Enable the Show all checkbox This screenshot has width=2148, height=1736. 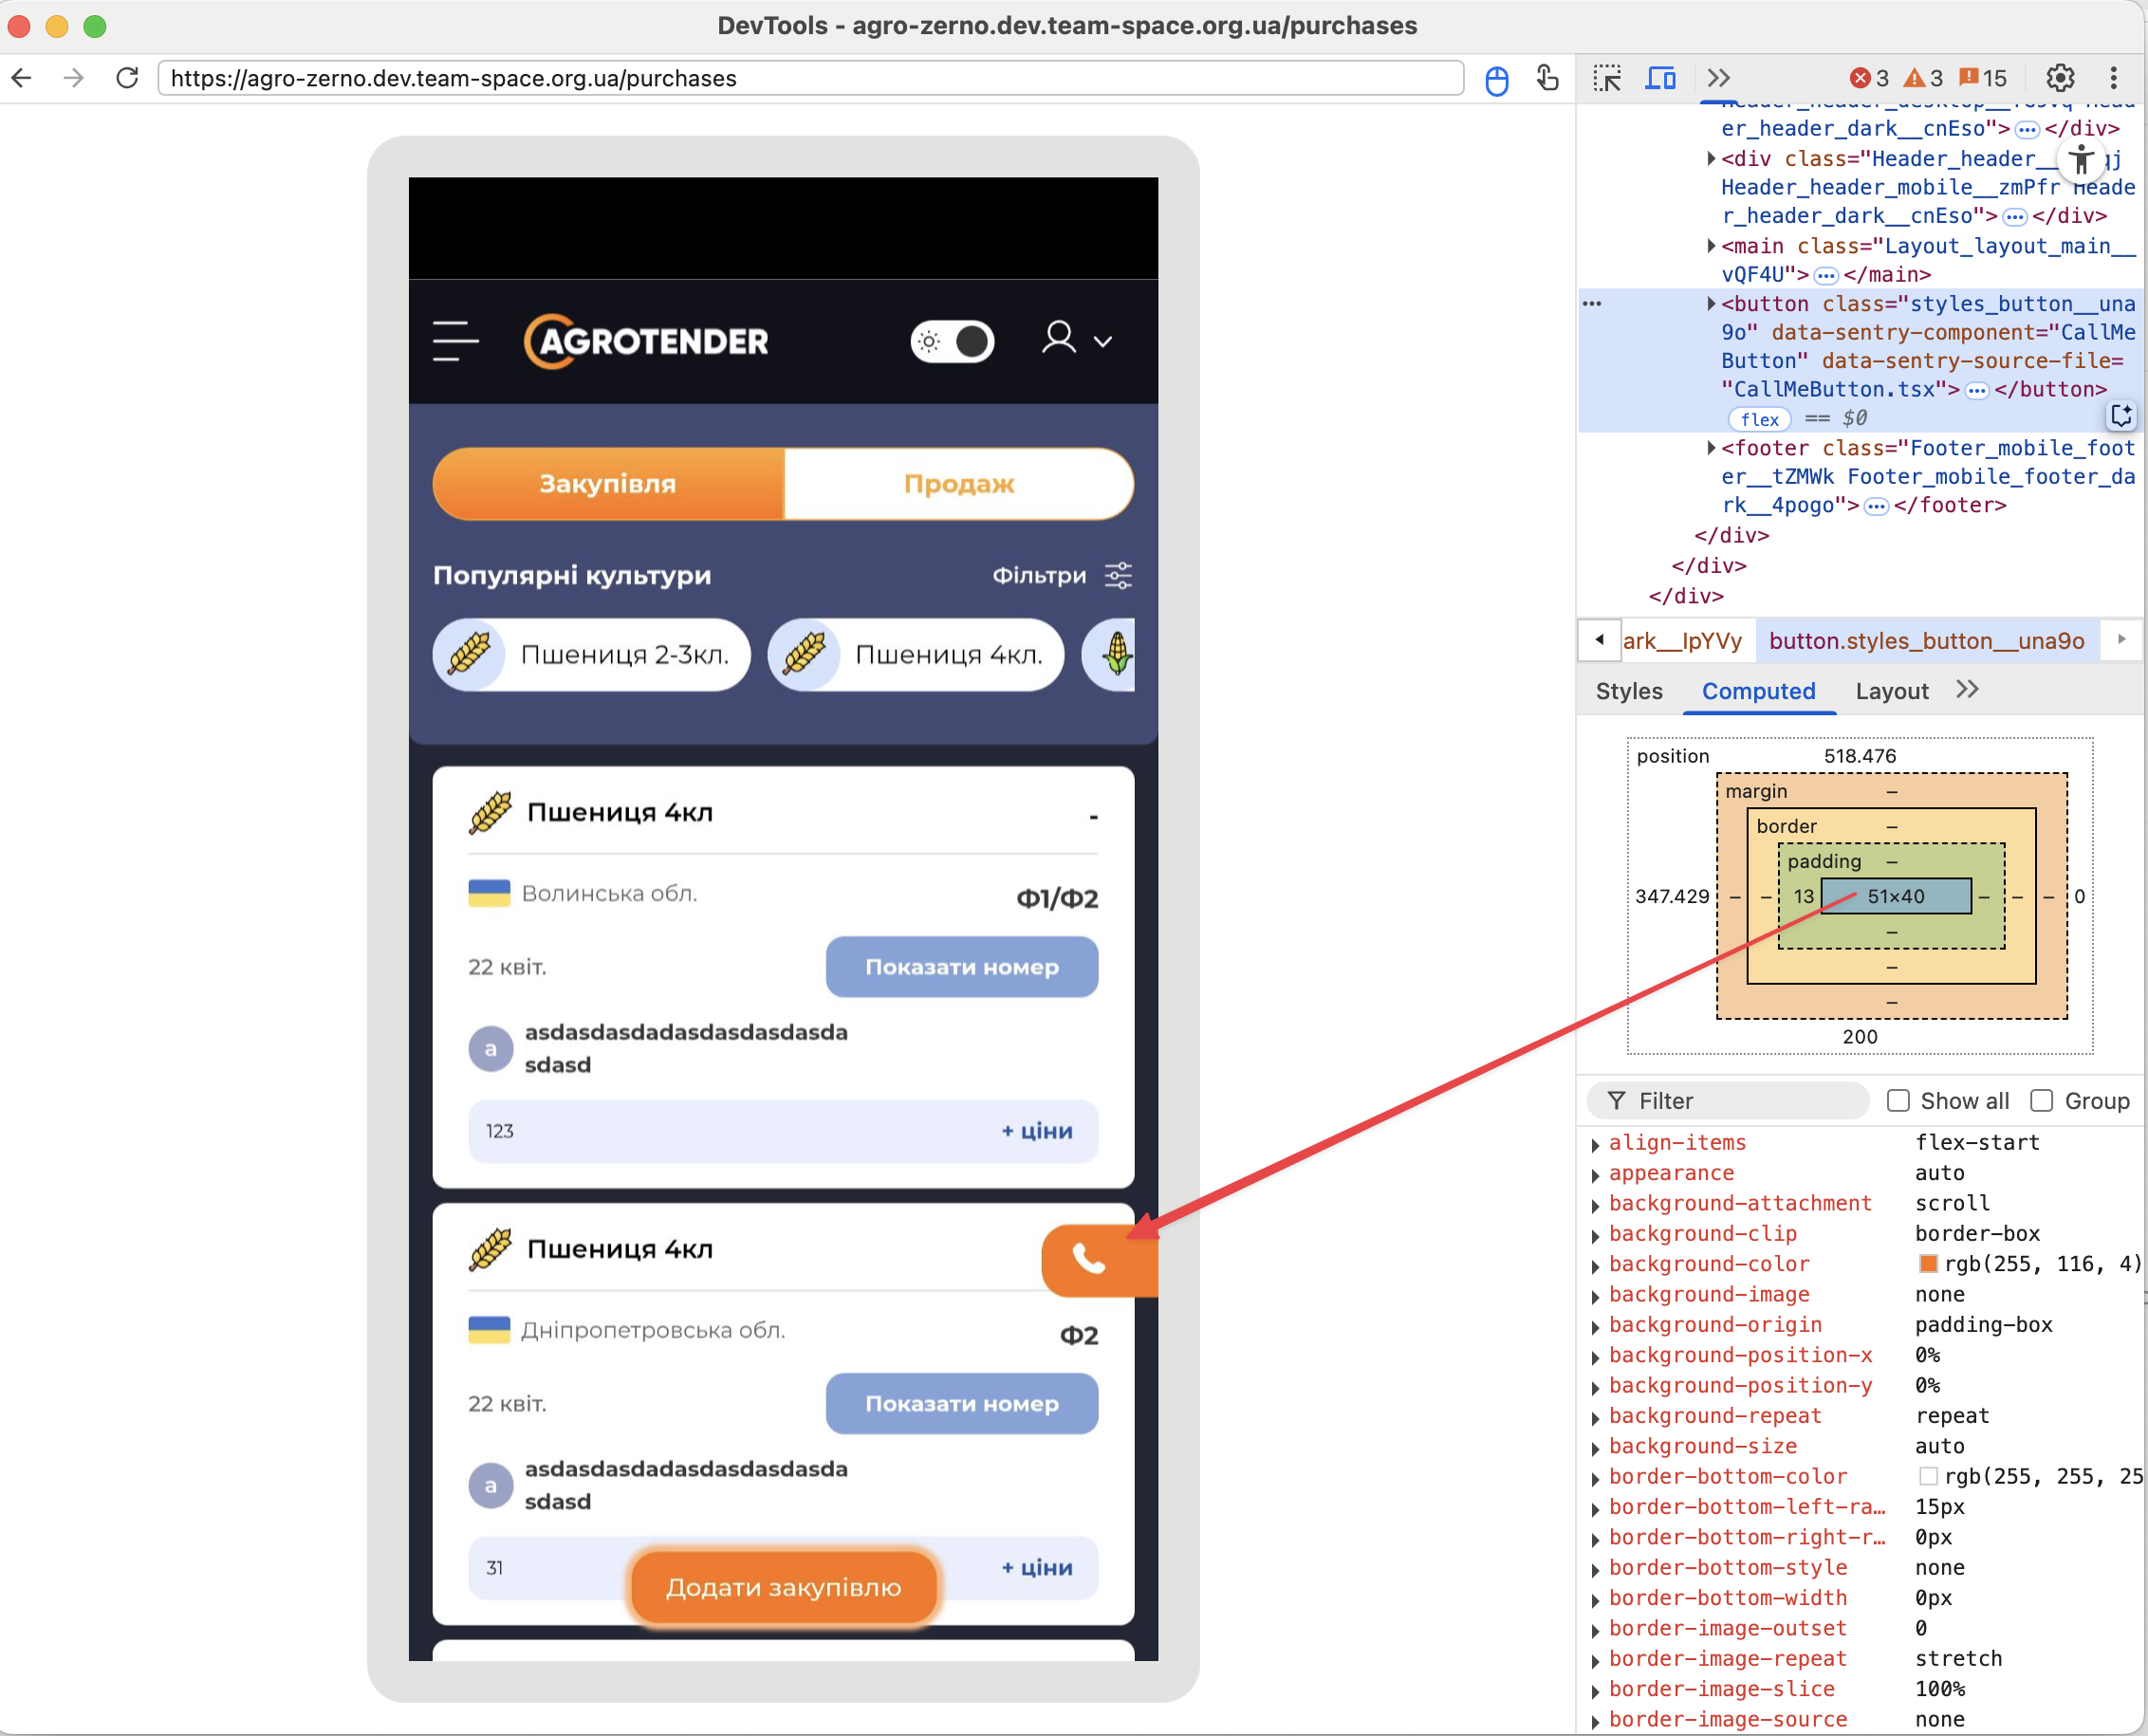click(1898, 1100)
